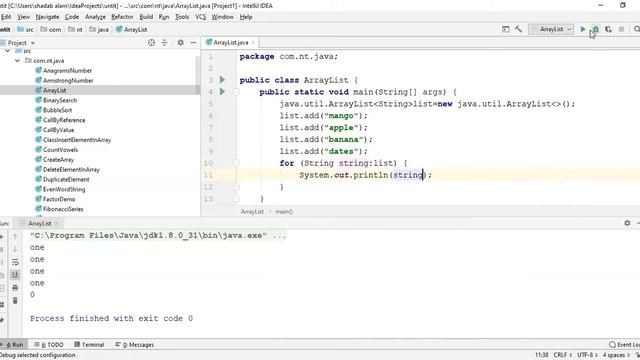The image size is (640, 360).
Task: Open the Tools menu
Action: pyautogui.click(x=182, y=17)
